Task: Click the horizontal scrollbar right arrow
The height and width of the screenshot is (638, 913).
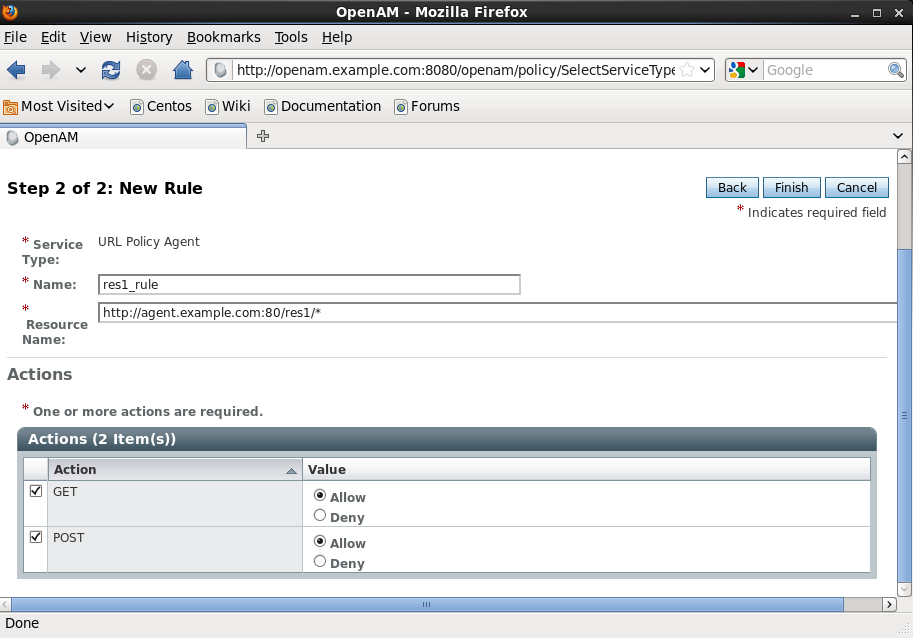Action: (x=889, y=604)
